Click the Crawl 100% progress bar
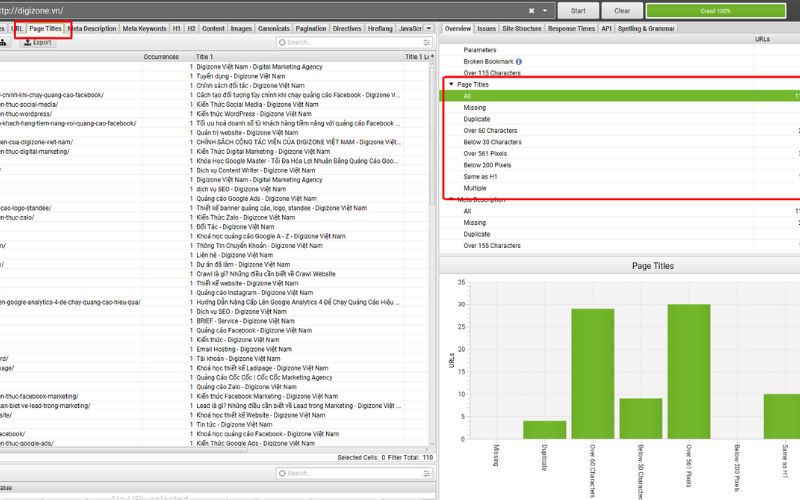Image resolution: width=800 pixels, height=500 pixels. click(716, 11)
